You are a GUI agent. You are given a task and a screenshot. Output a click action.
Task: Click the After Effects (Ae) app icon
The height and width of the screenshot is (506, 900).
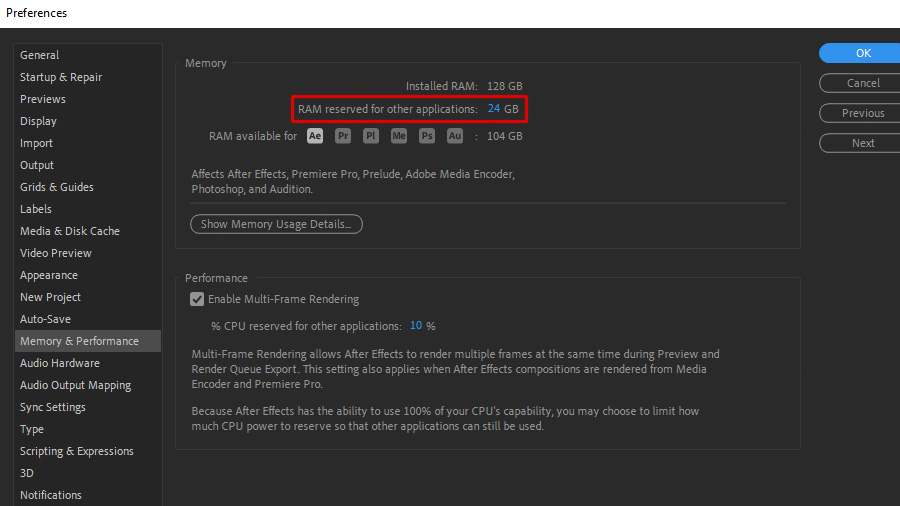click(315, 136)
